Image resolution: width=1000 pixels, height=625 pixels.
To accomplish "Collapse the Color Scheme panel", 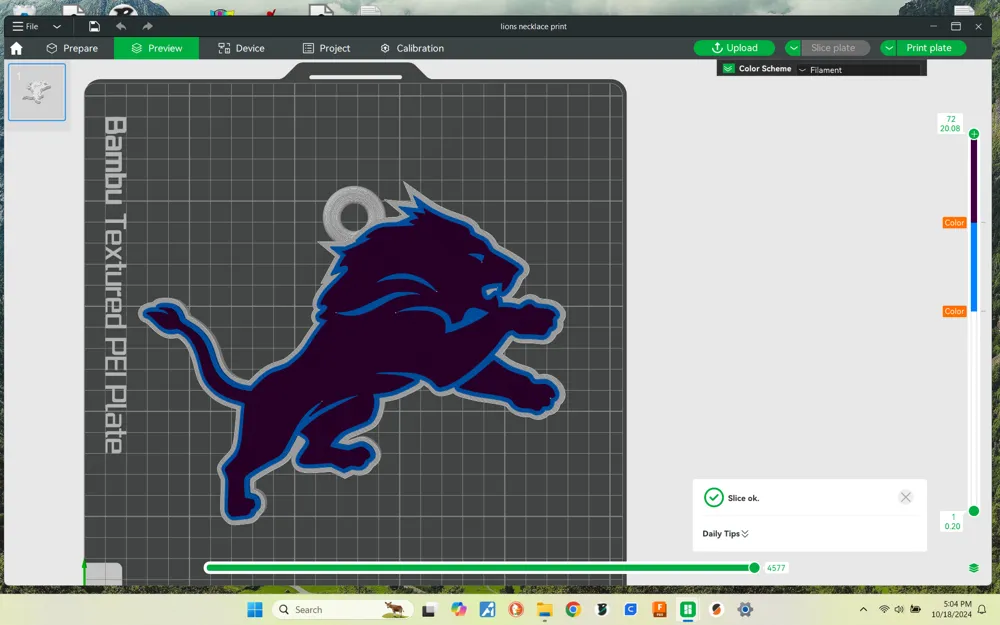I will 729,68.
